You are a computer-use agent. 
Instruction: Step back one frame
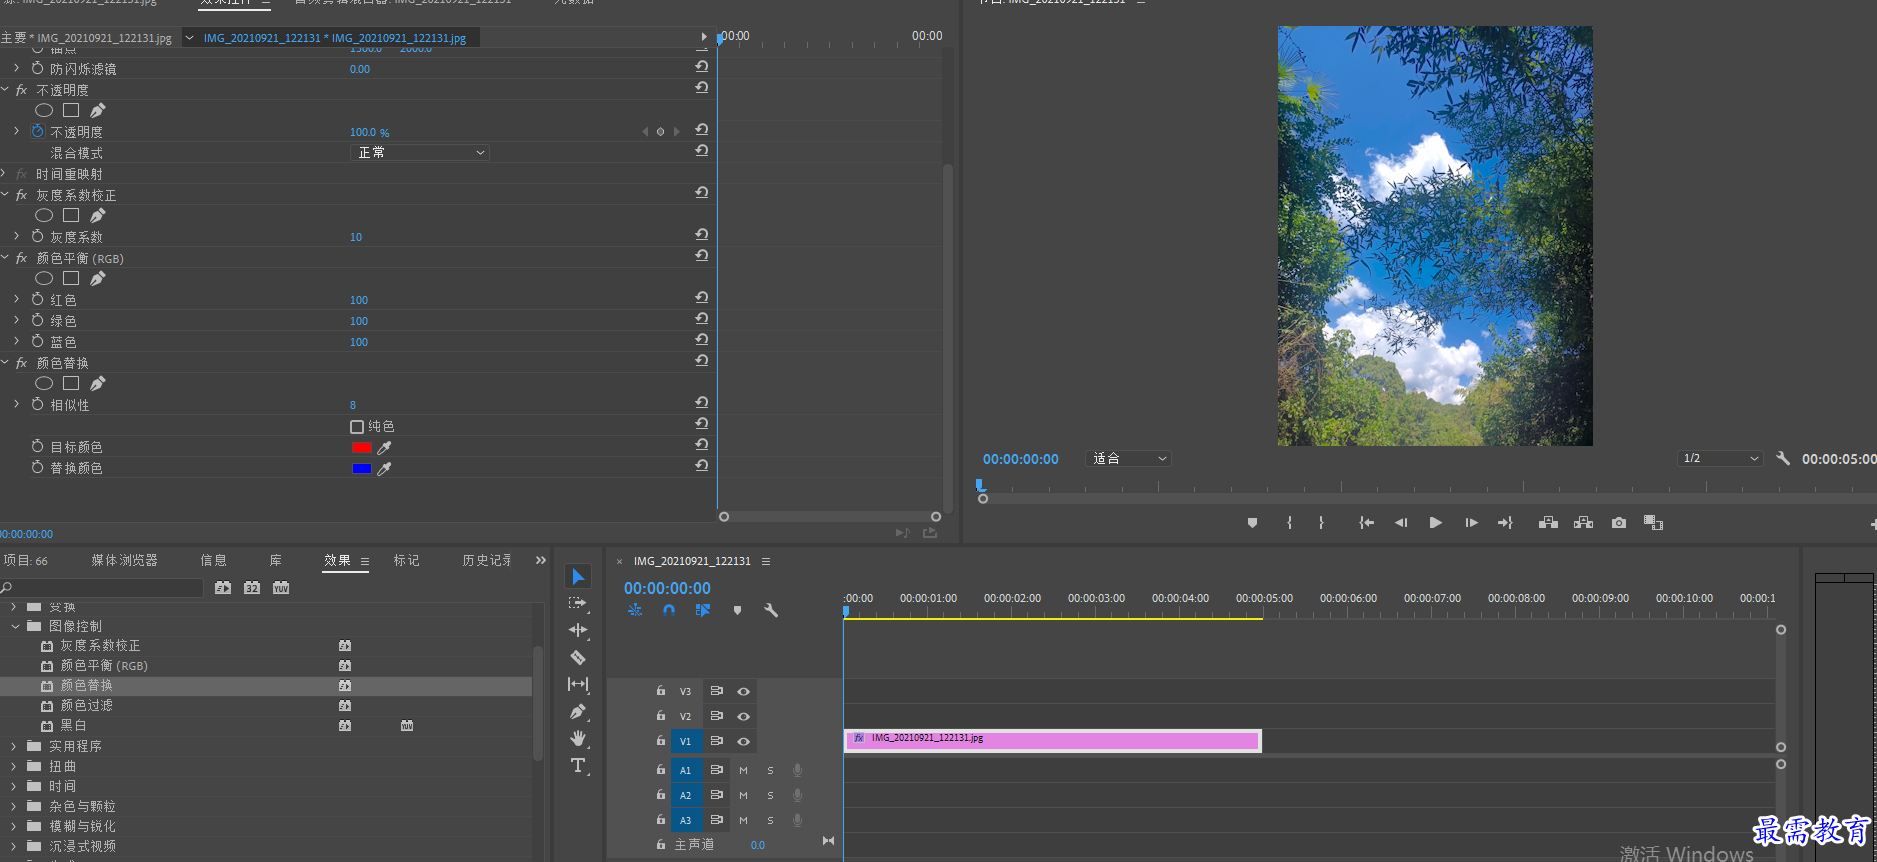click(1401, 523)
